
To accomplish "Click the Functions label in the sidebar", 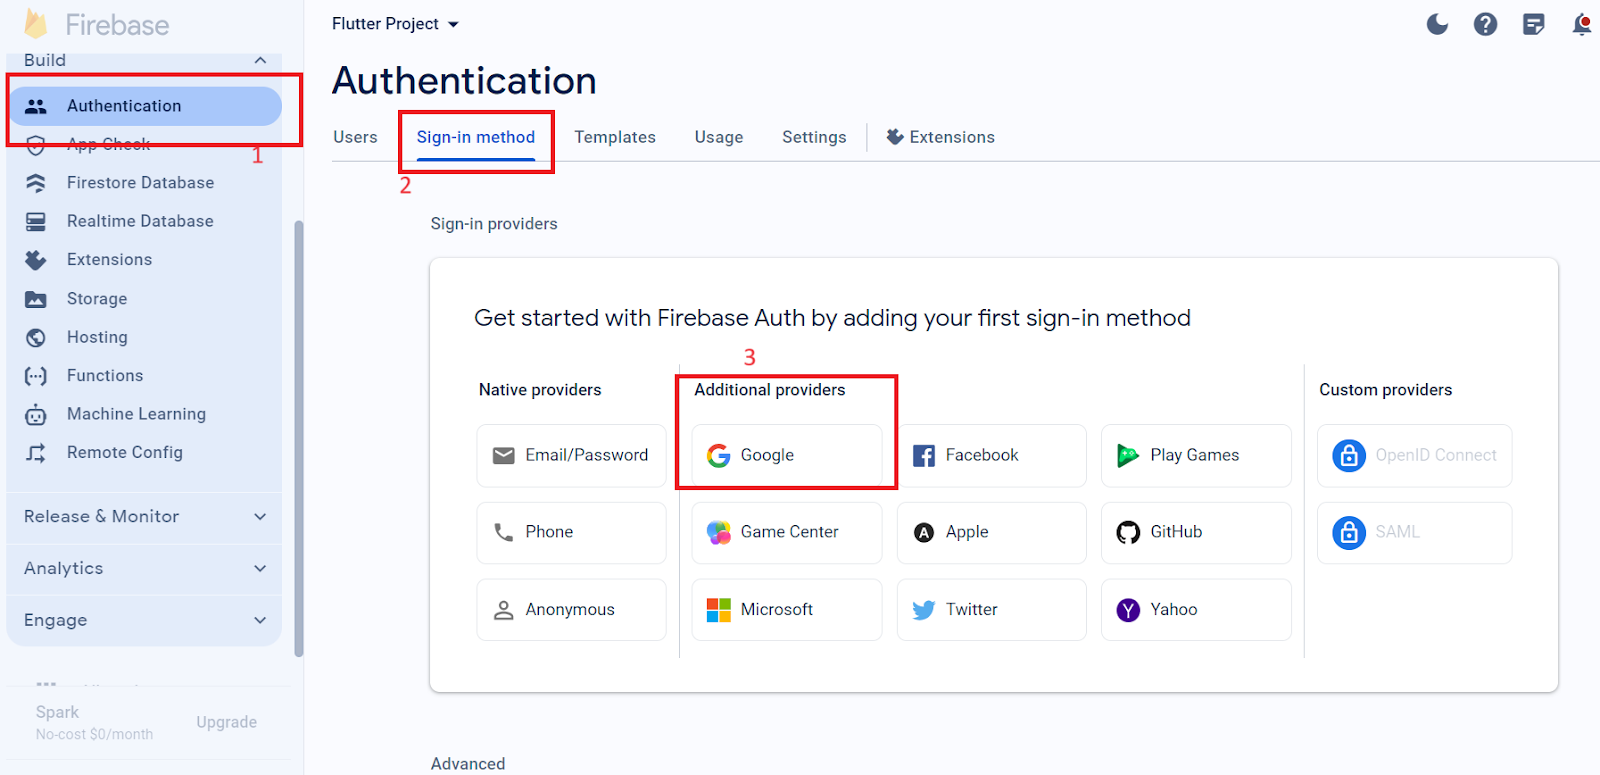I will [x=105, y=376].
